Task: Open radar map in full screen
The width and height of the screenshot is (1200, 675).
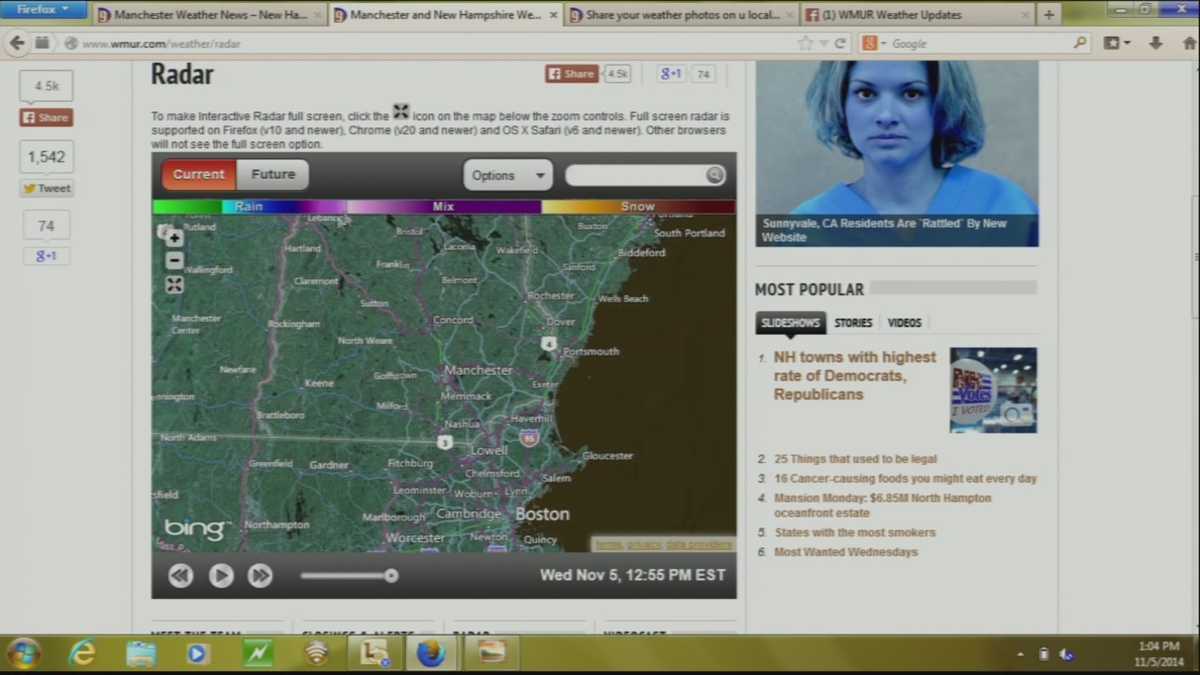Action: [174, 285]
